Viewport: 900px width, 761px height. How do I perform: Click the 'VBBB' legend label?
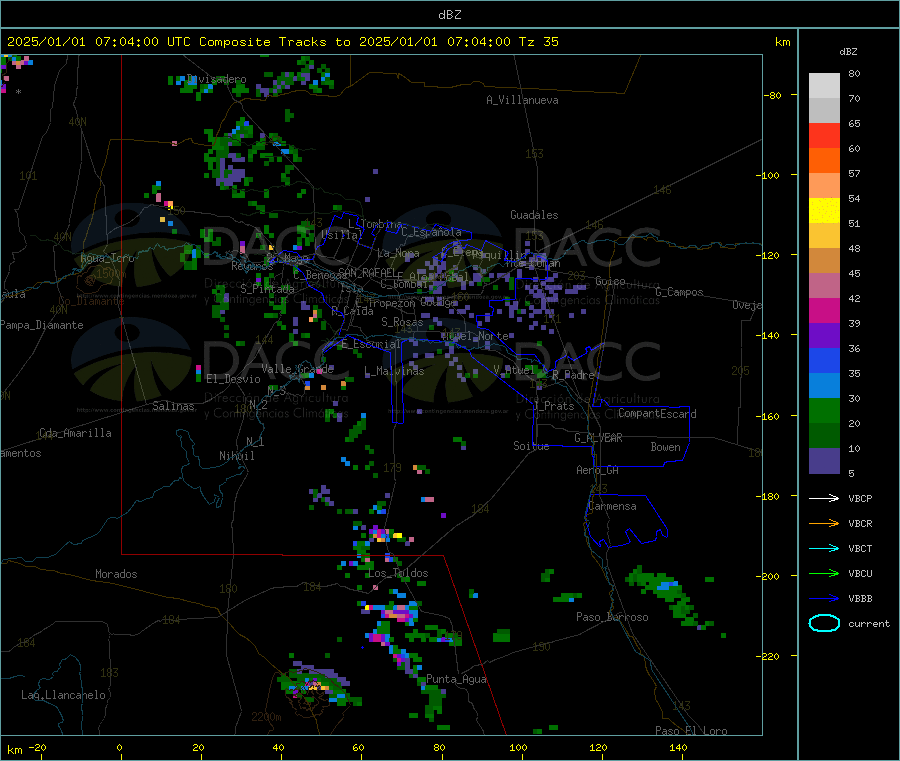coord(860,599)
